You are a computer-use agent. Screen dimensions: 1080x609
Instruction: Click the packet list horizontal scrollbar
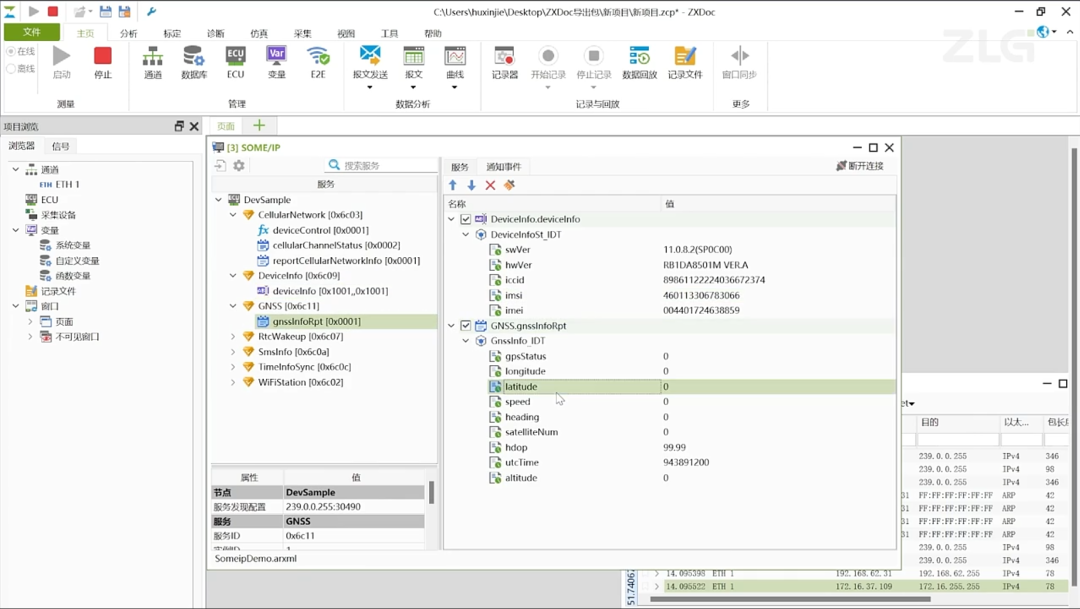pyautogui.click(x=790, y=599)
